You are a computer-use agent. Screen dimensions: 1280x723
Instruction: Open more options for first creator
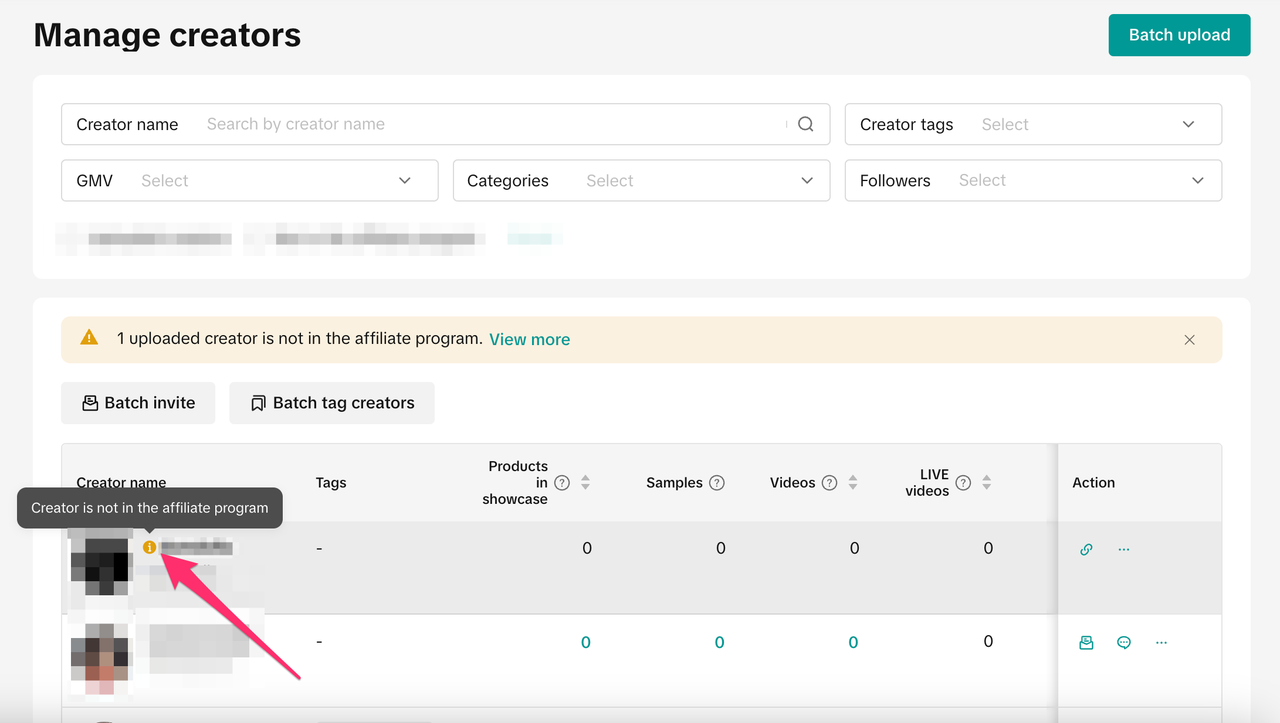click(x=1124, y=549)
